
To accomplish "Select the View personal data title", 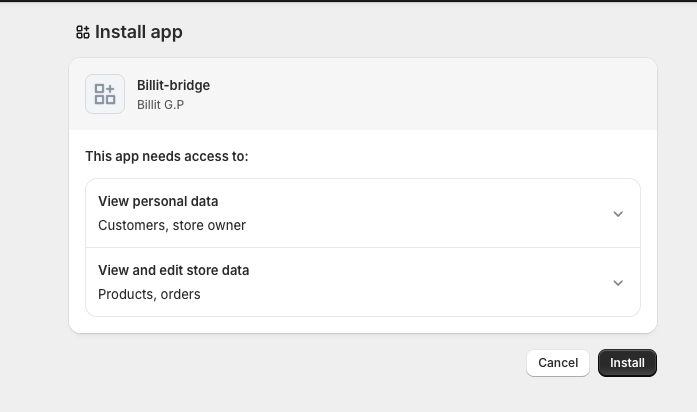I will (x=158, y=201).
